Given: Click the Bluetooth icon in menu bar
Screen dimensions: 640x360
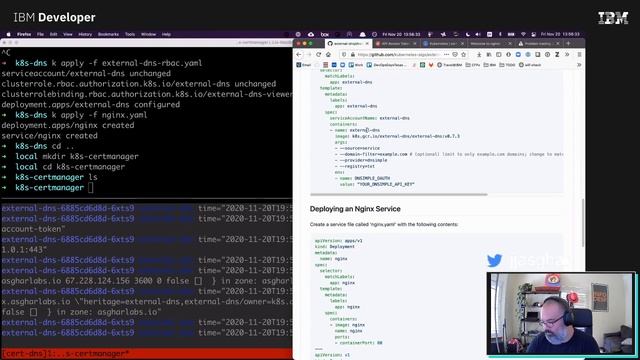Looking at the screenshot, I should point(500,34).
